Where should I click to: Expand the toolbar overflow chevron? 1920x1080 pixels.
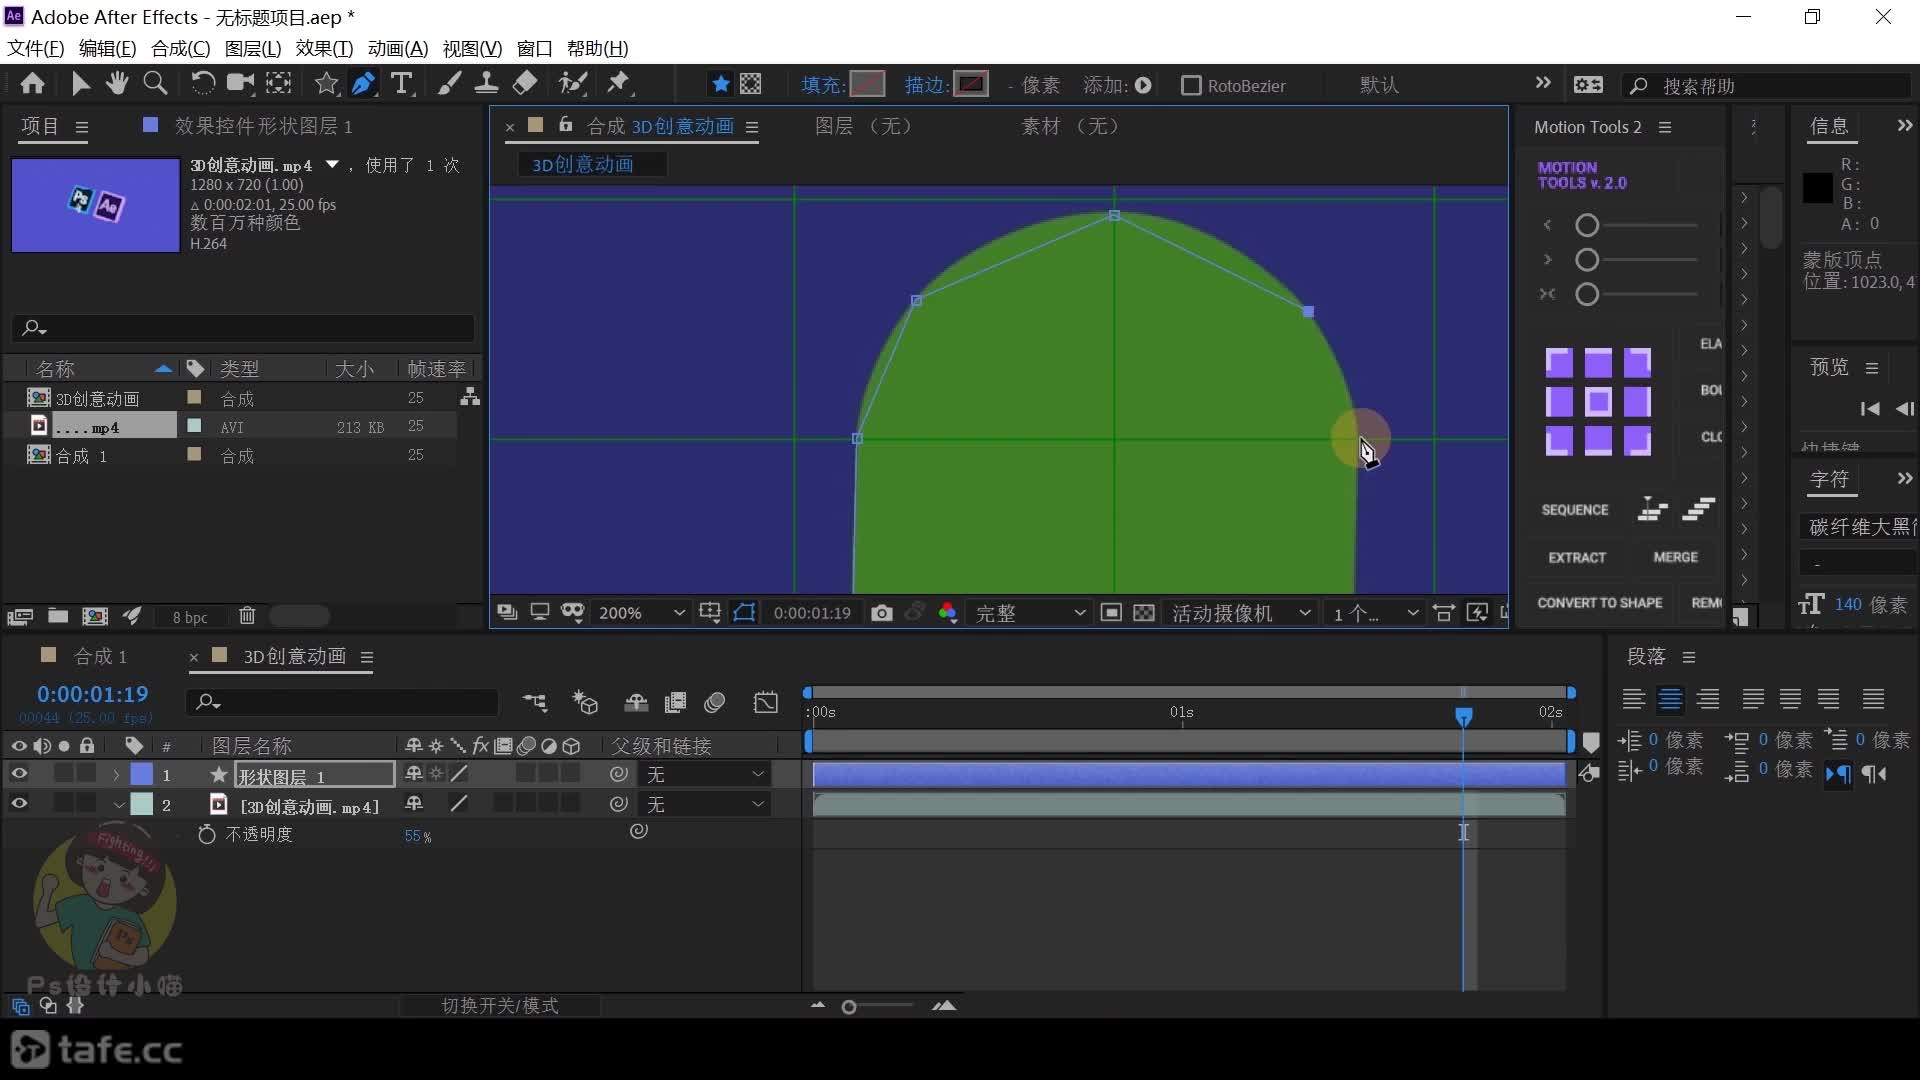point(1543,84)
